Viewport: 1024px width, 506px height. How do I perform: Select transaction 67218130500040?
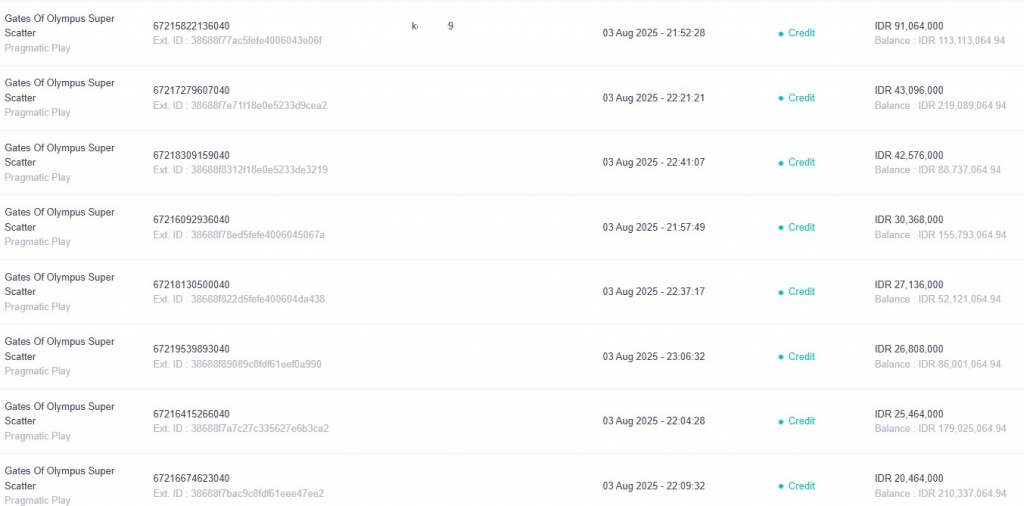(191, 285)
